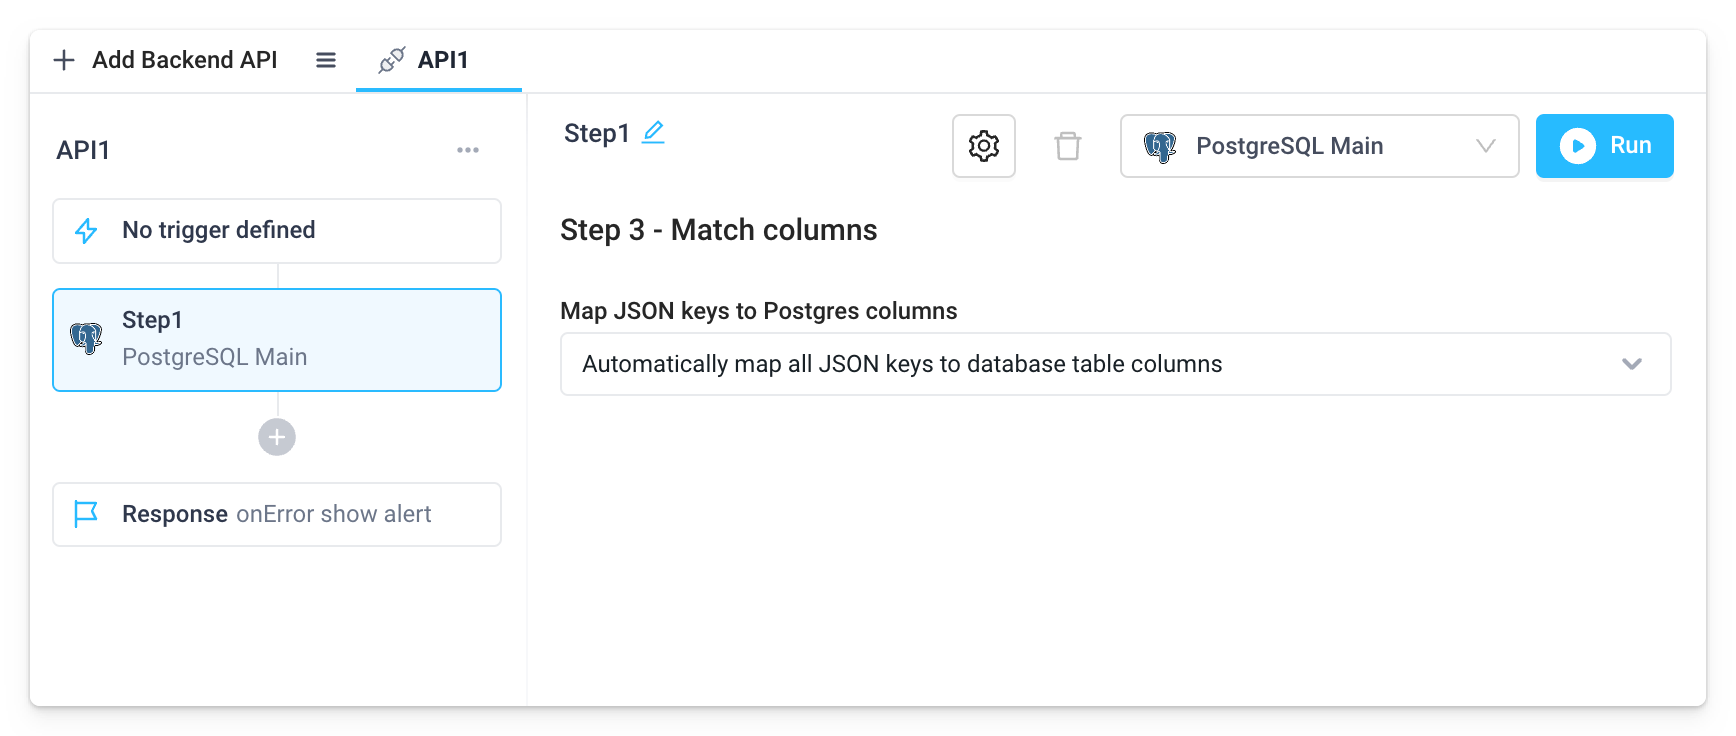Click the Step1 title text above editor
Image resolution: width=1736 pixels, height=736 pixels.
coord(597,133)
